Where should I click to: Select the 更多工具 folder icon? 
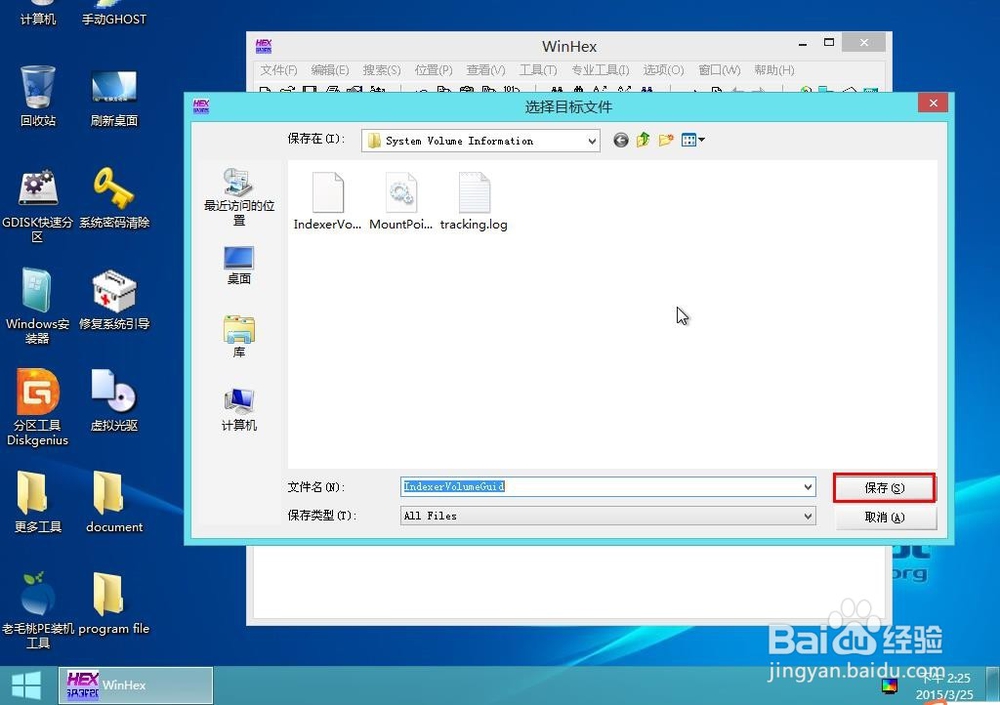pyautogui.click(x=38, y=502)
